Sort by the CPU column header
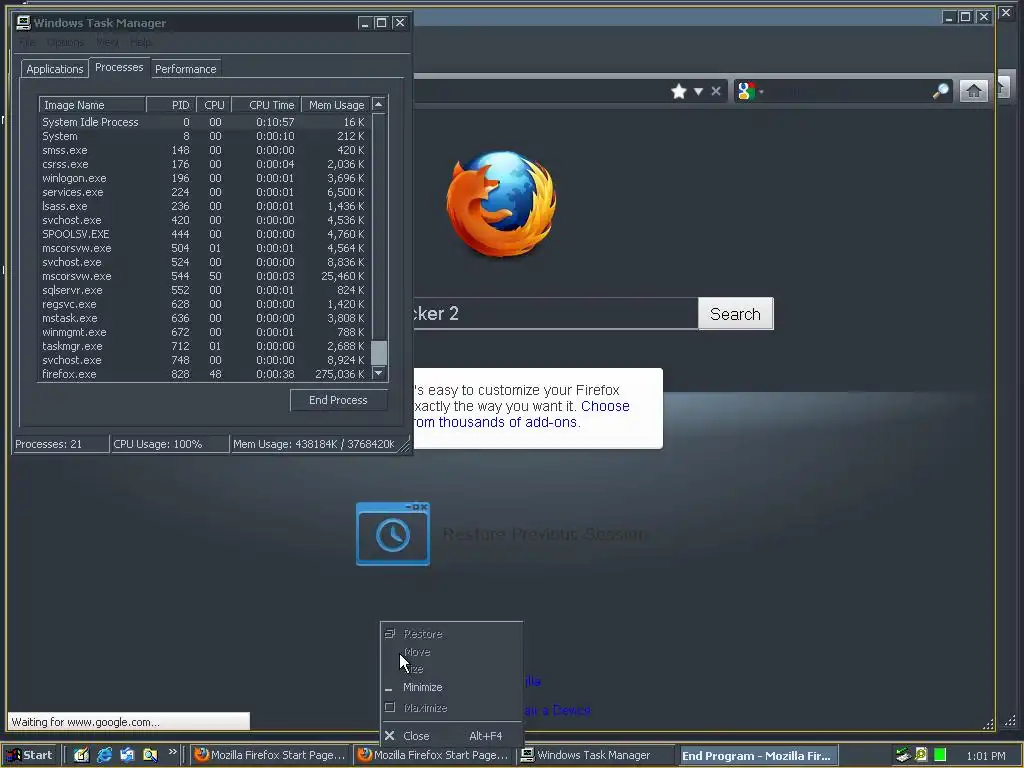This screenshot has height=768, width=1024. click(x=214, y=104)
